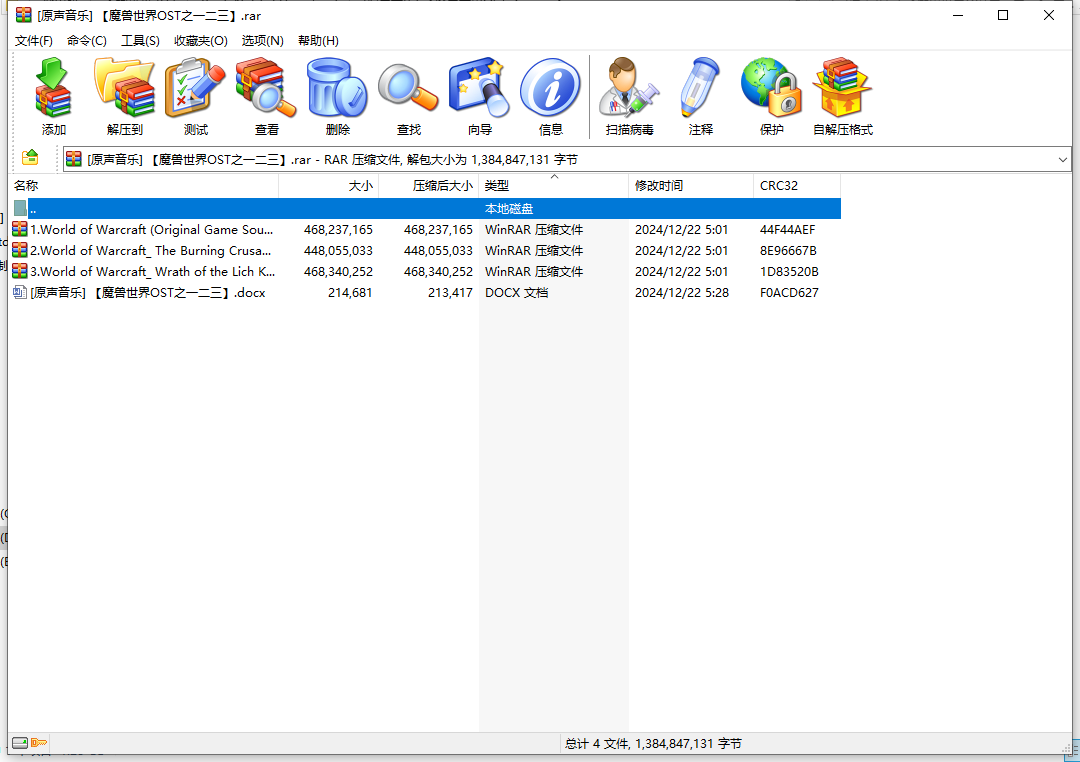The image size is (1080, 762).
Task: Click the DOCX 文档 type cell
Action: point(517,293)
